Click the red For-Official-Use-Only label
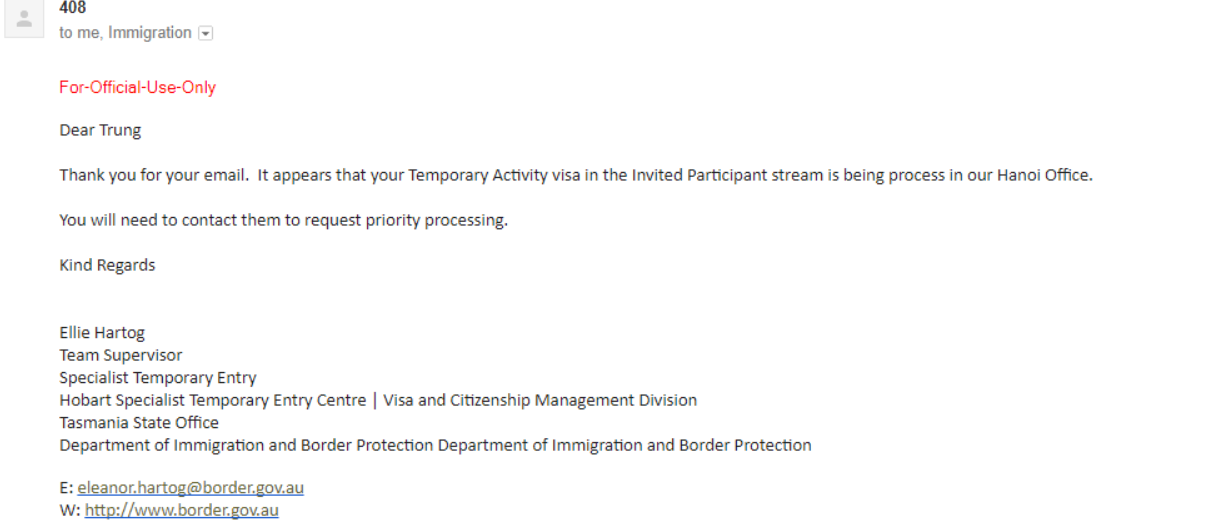The image size is (1216, 530). (x=137, y=87)
